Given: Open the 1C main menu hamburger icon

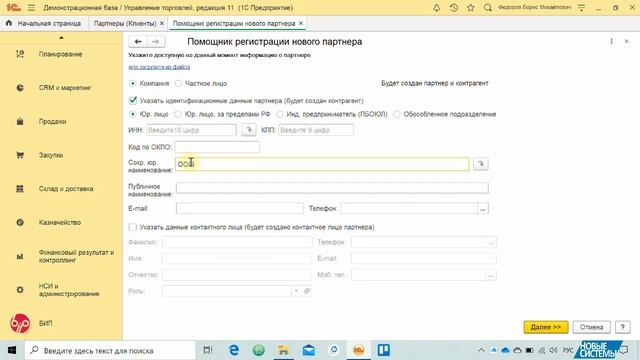Looking at the screenshot, I should [31, 8].
